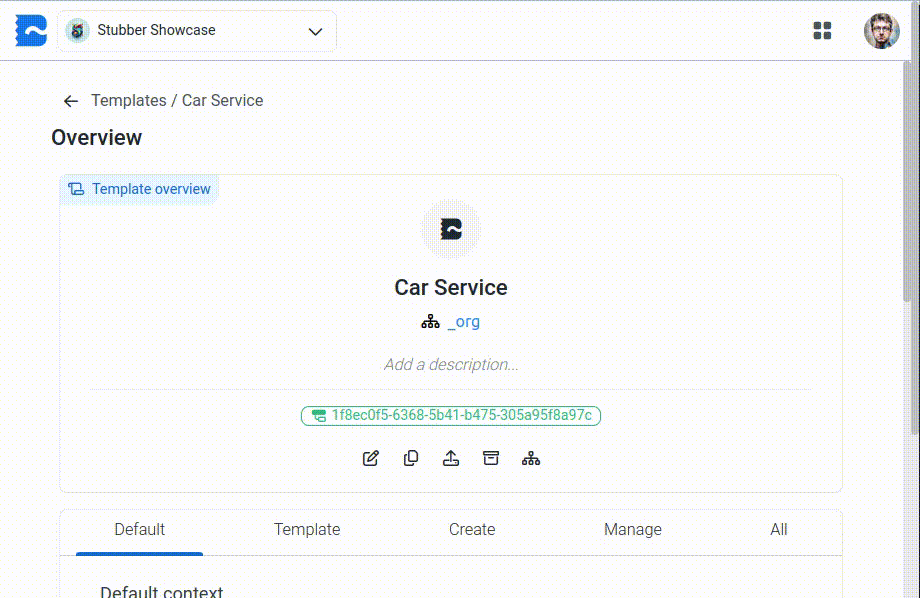Follow the _org link
Image resolution: width=920 pixels, height=598 pixels.
tap(464, 322)
